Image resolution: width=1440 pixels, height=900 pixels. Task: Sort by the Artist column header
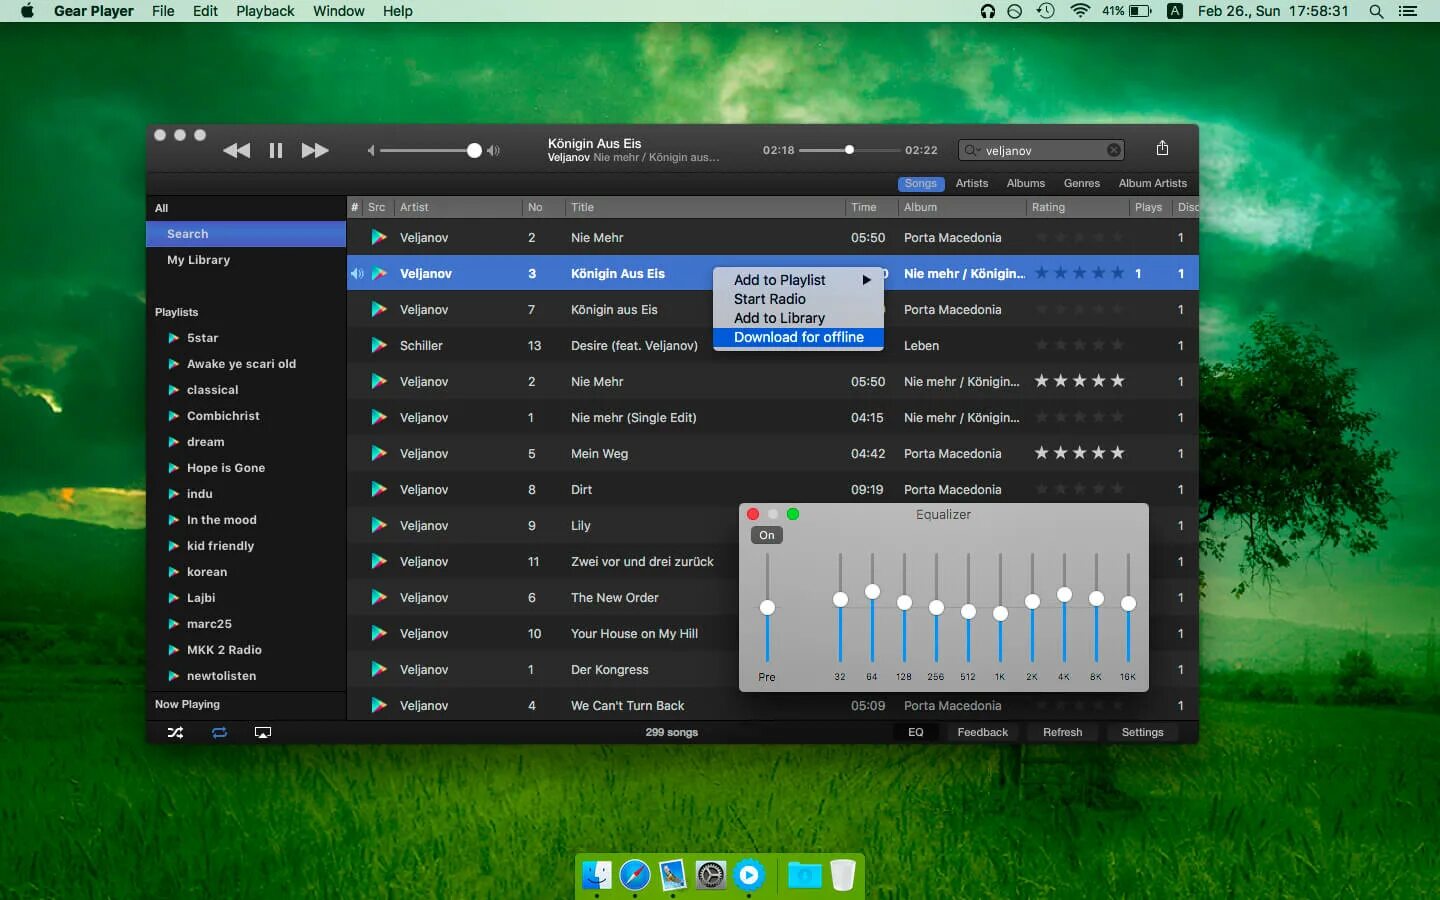pyautogui.click(x=459, y=207)
